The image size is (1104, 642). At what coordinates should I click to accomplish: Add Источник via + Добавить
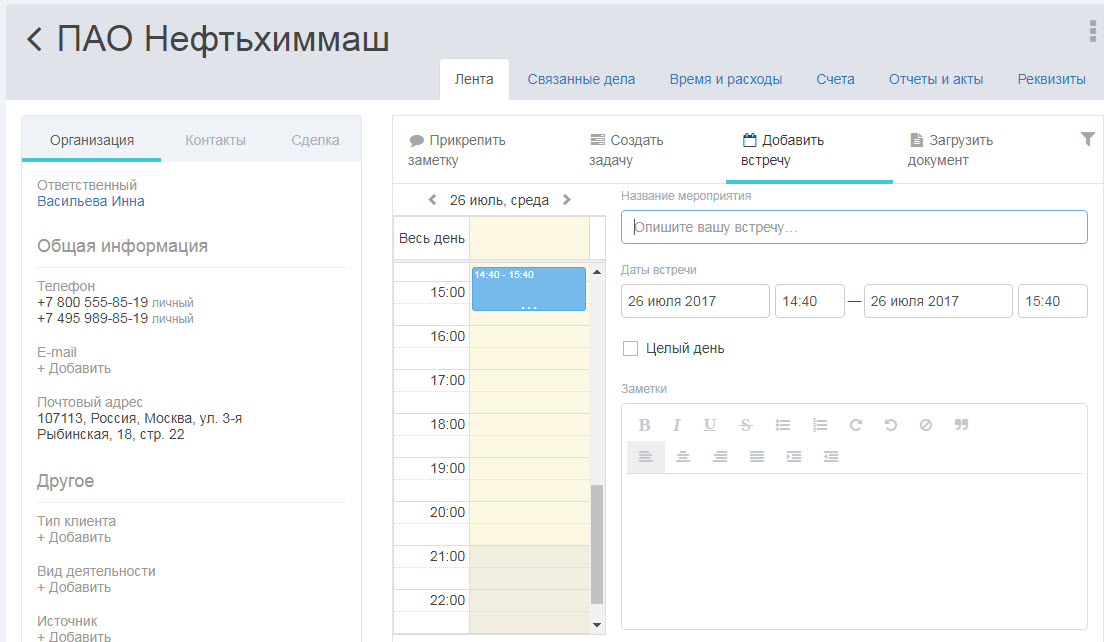(x=74, y=636)
